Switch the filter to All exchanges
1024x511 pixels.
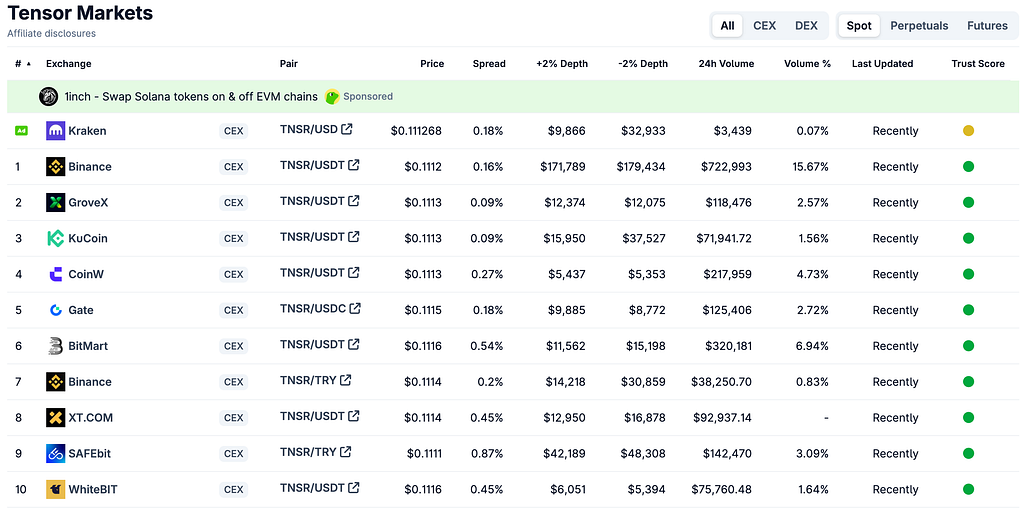pyautogui.click(x=728, y=25)
